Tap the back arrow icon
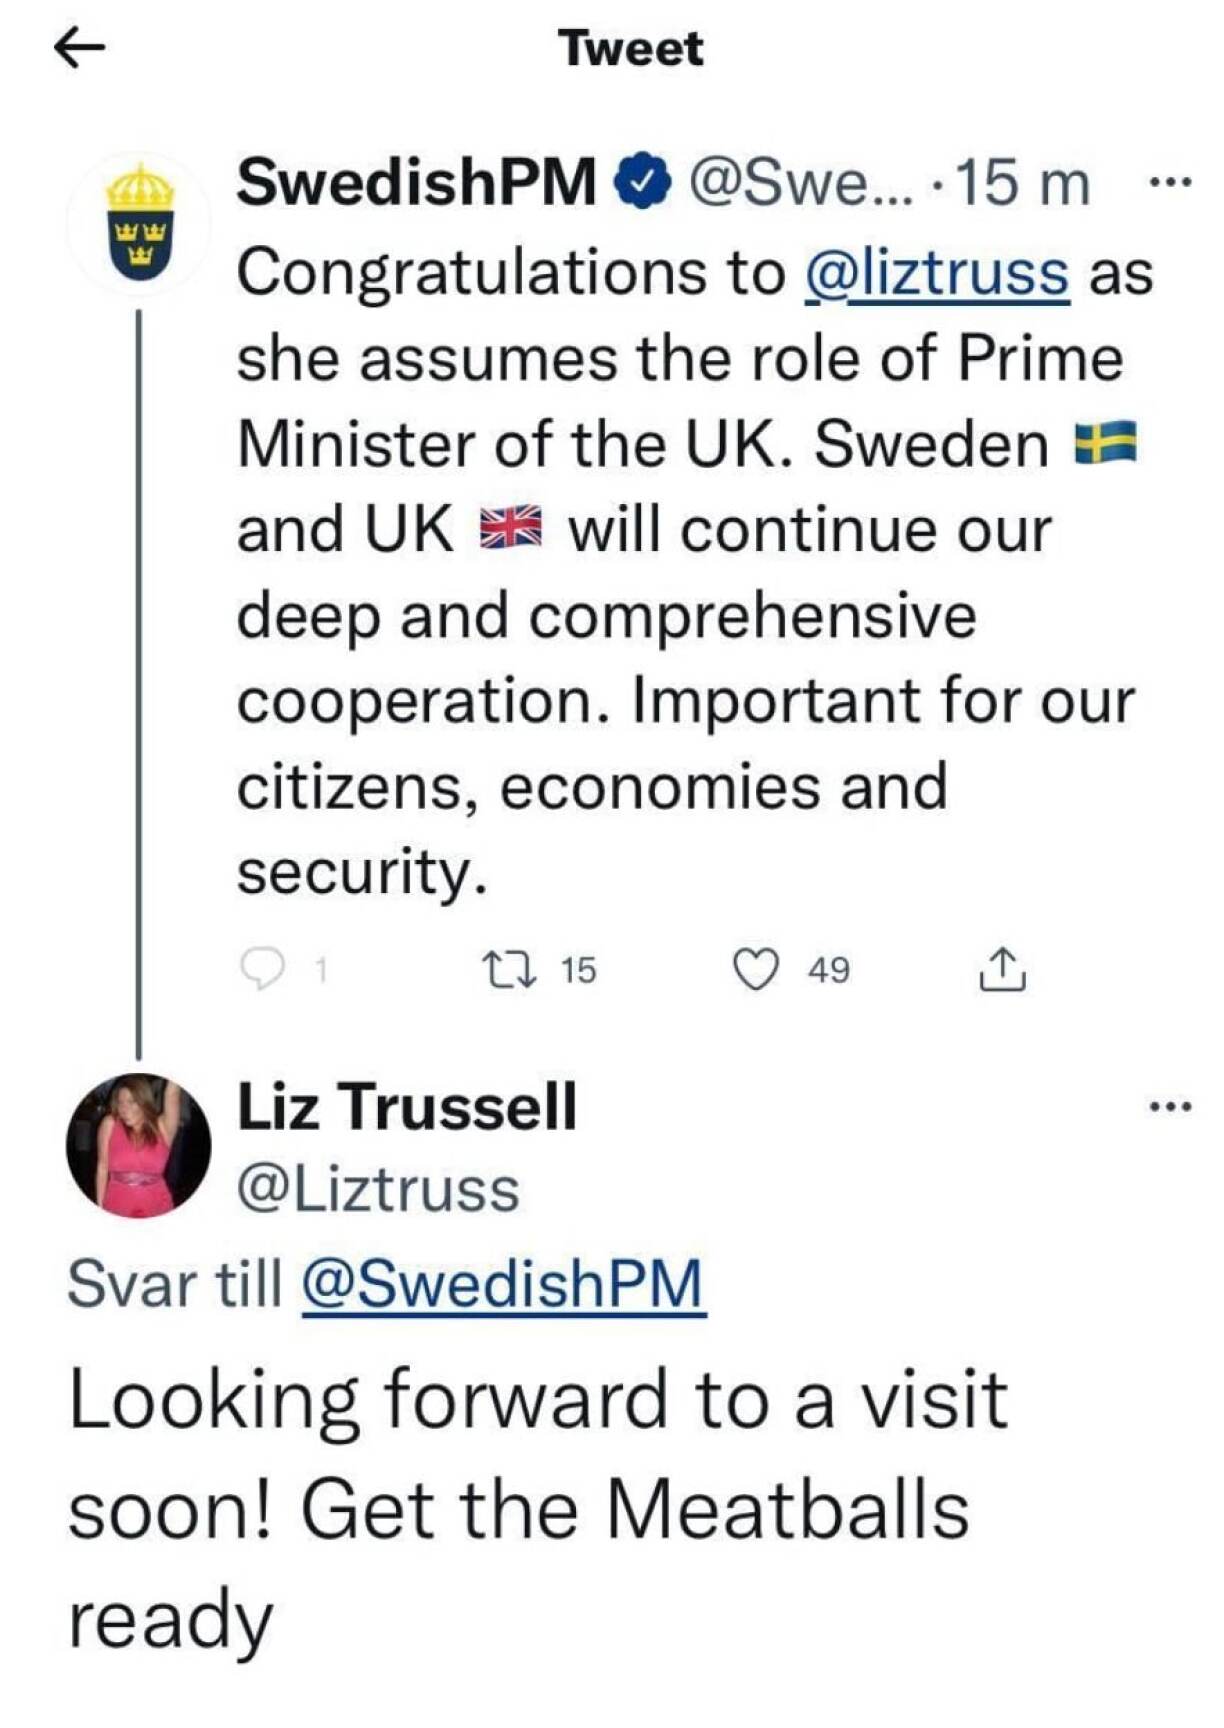The width and height of the screenshot is (1224, 1728). click(79, 48)
